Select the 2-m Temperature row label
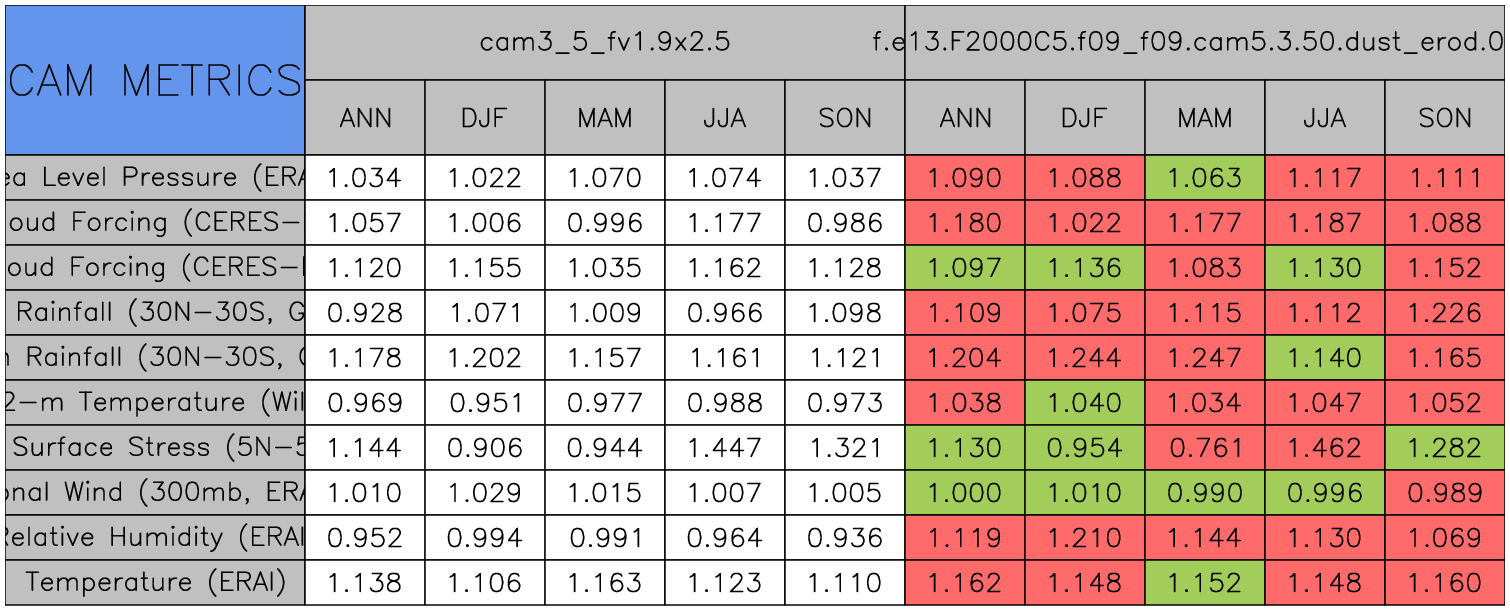The image size is (1510, 611). [x=155, y=402]
